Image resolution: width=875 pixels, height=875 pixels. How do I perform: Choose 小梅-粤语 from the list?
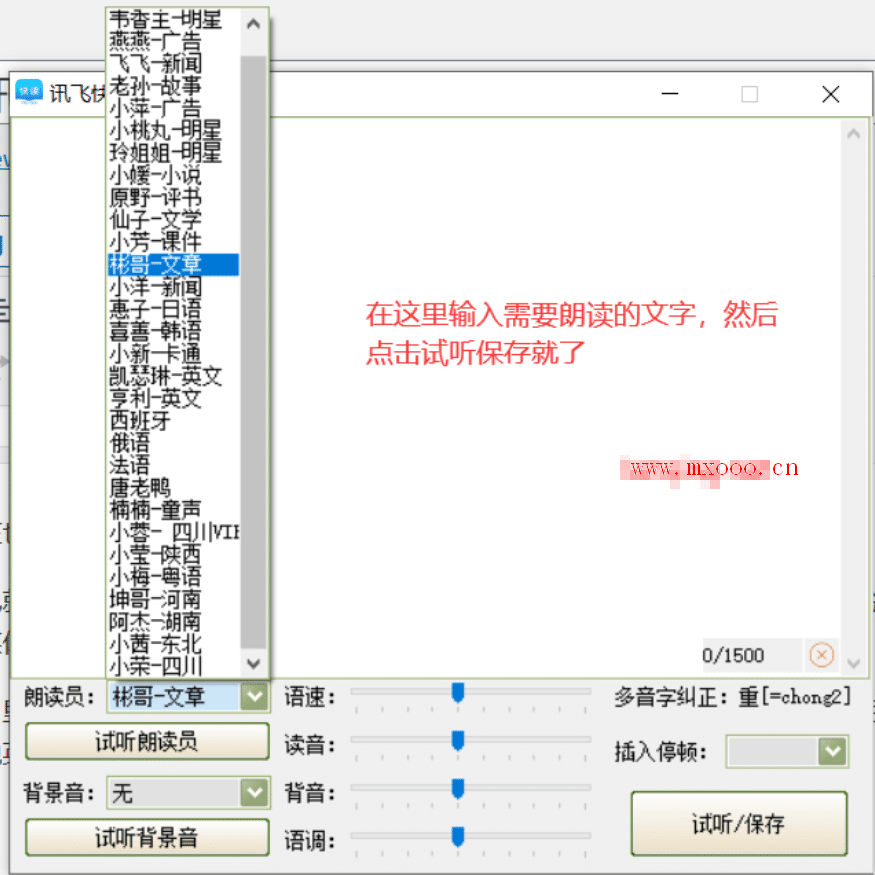click(x=156, y=576)
